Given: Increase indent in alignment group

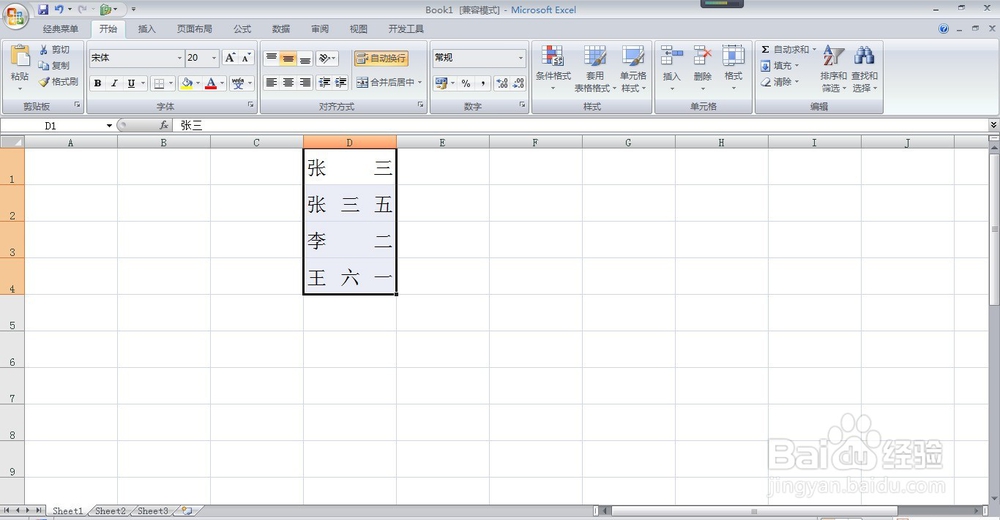Looking at the screenshot, I should [x=341, y=82].
